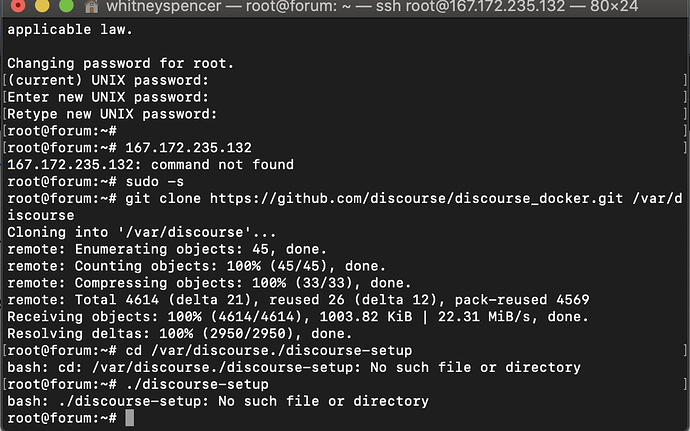Minimize the terminal using the yellow button
The image size is (690, 431).
click(x=42, y=5)
